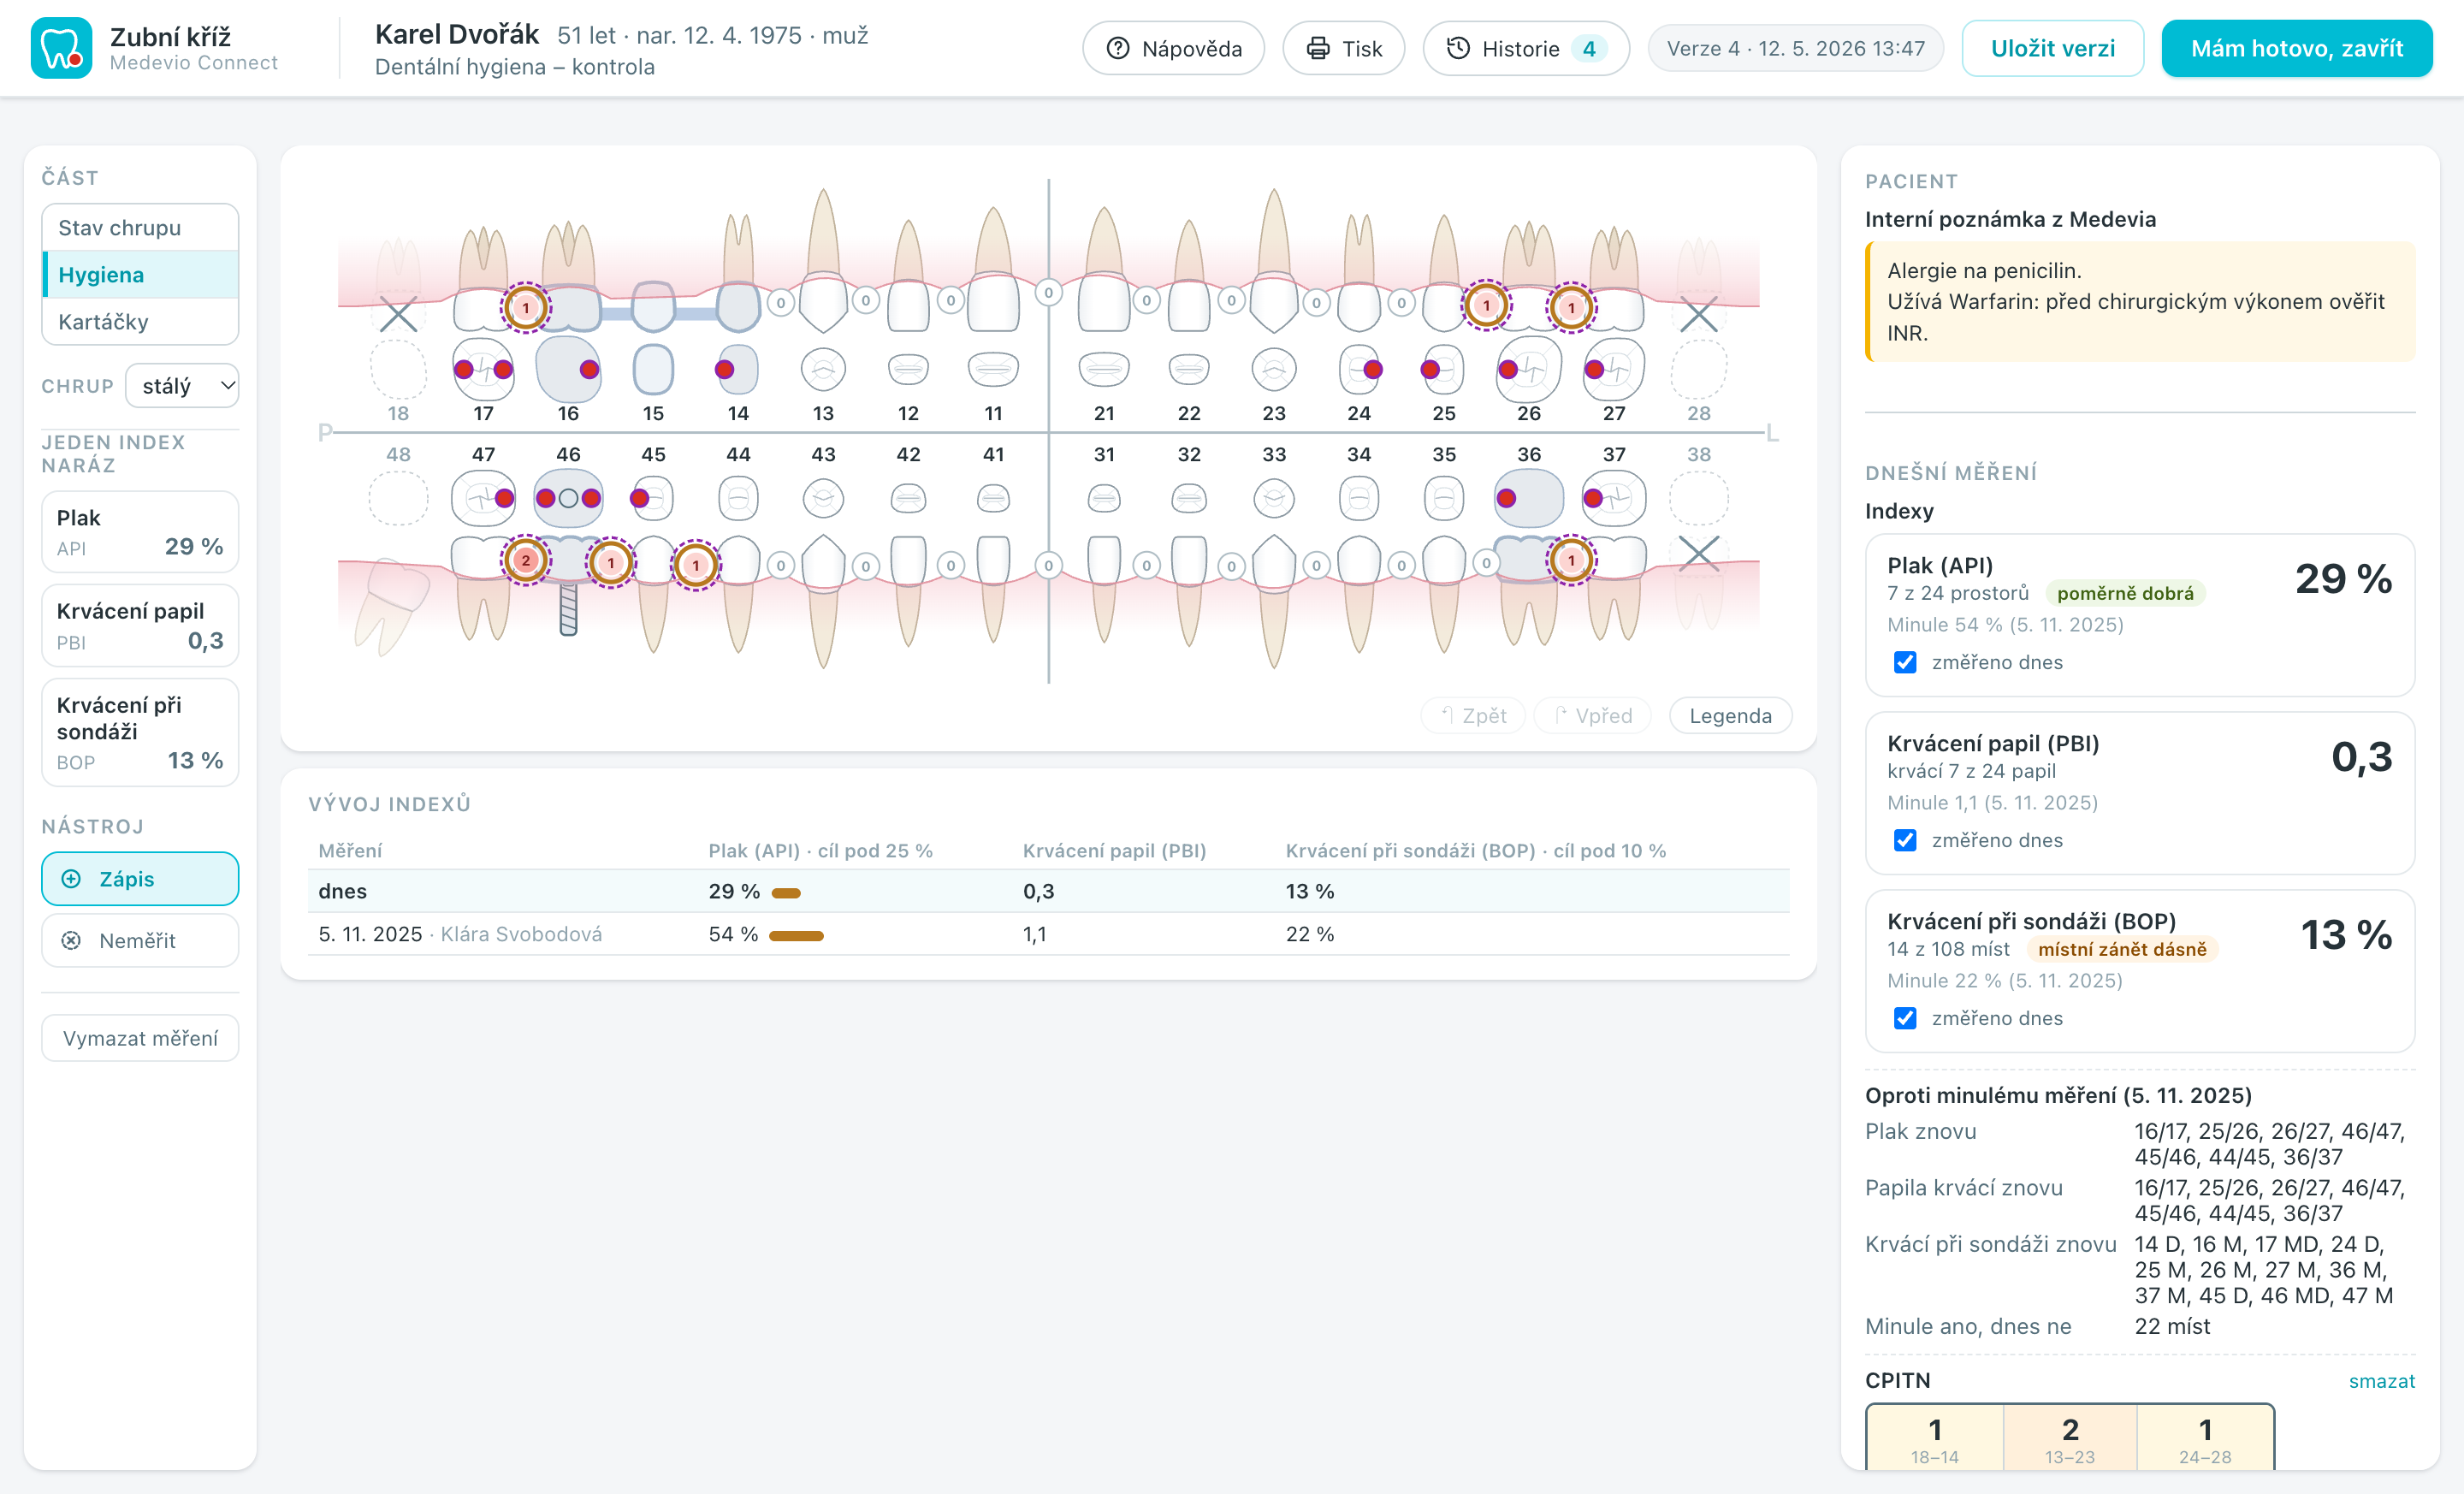This screenshot has width=2464, height=1494.
Task: Click Mám hotovo, zavřít button
Action: point(2296,48)
